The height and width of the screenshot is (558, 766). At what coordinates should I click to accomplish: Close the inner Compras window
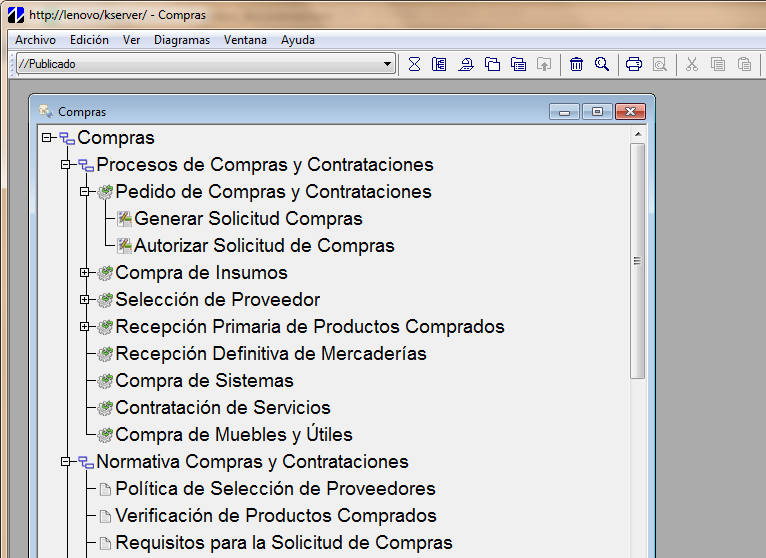coord(630,111)
